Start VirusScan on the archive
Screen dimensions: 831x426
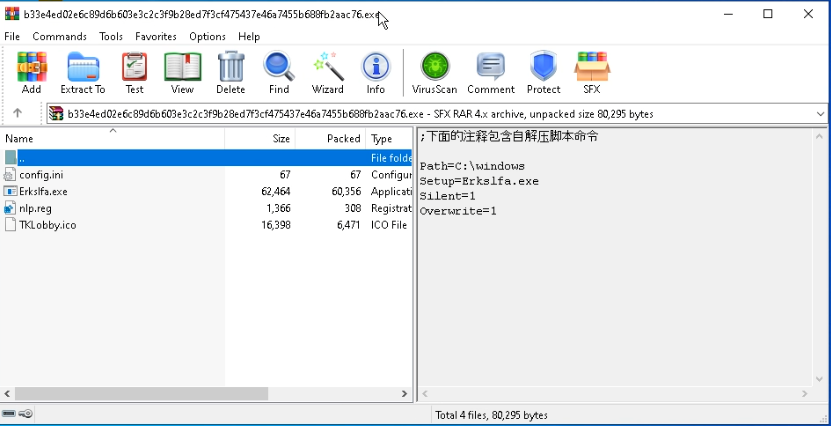pos(434,72)
